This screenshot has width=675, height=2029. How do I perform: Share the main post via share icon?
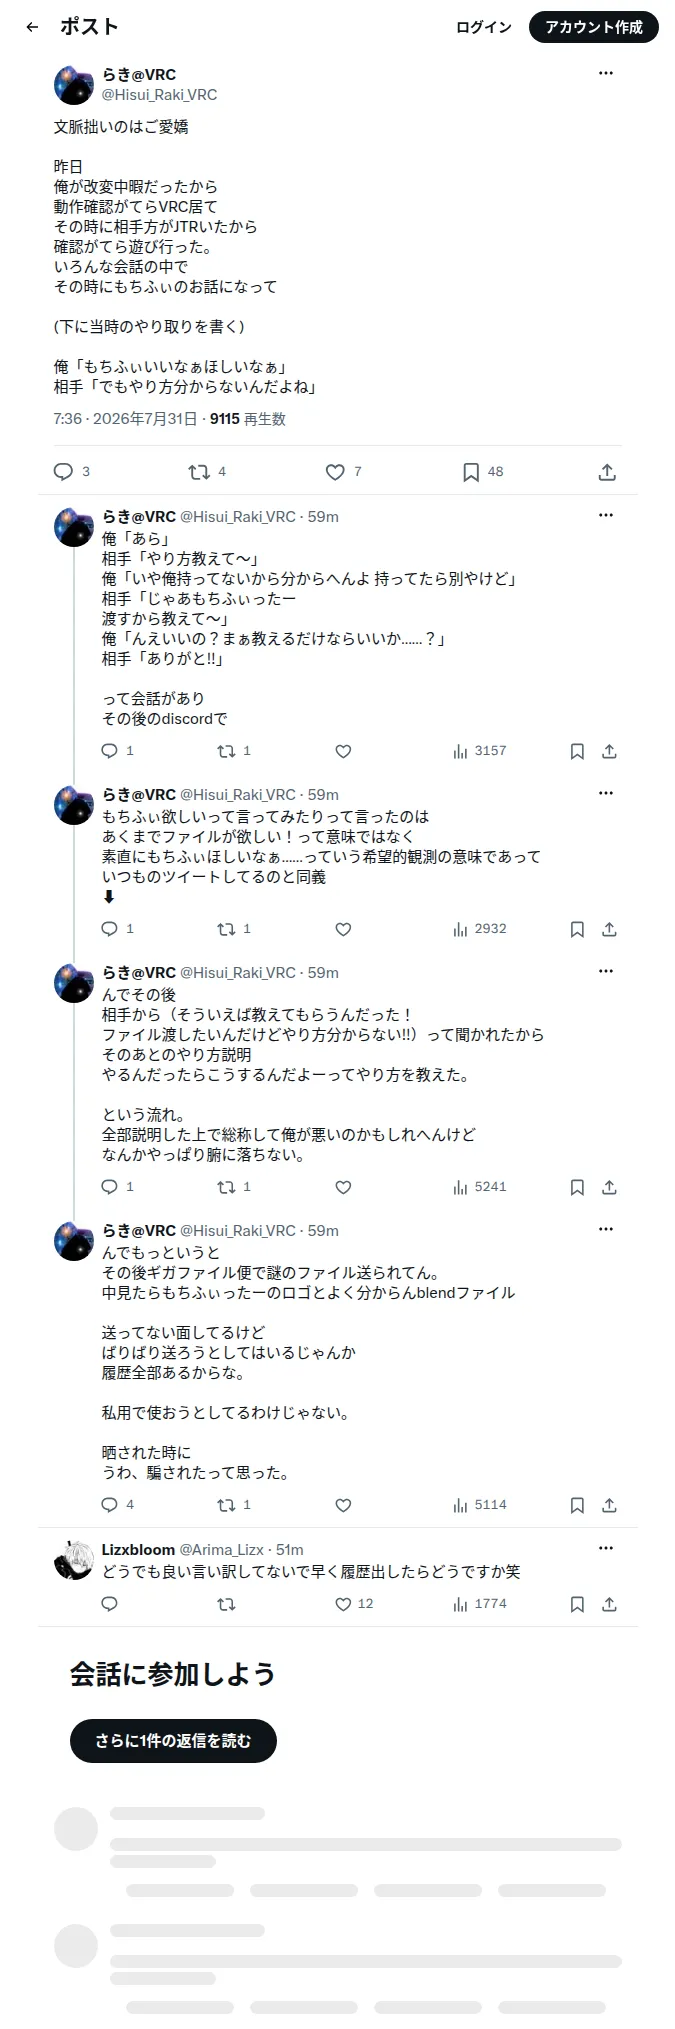(x=607, y=472)
